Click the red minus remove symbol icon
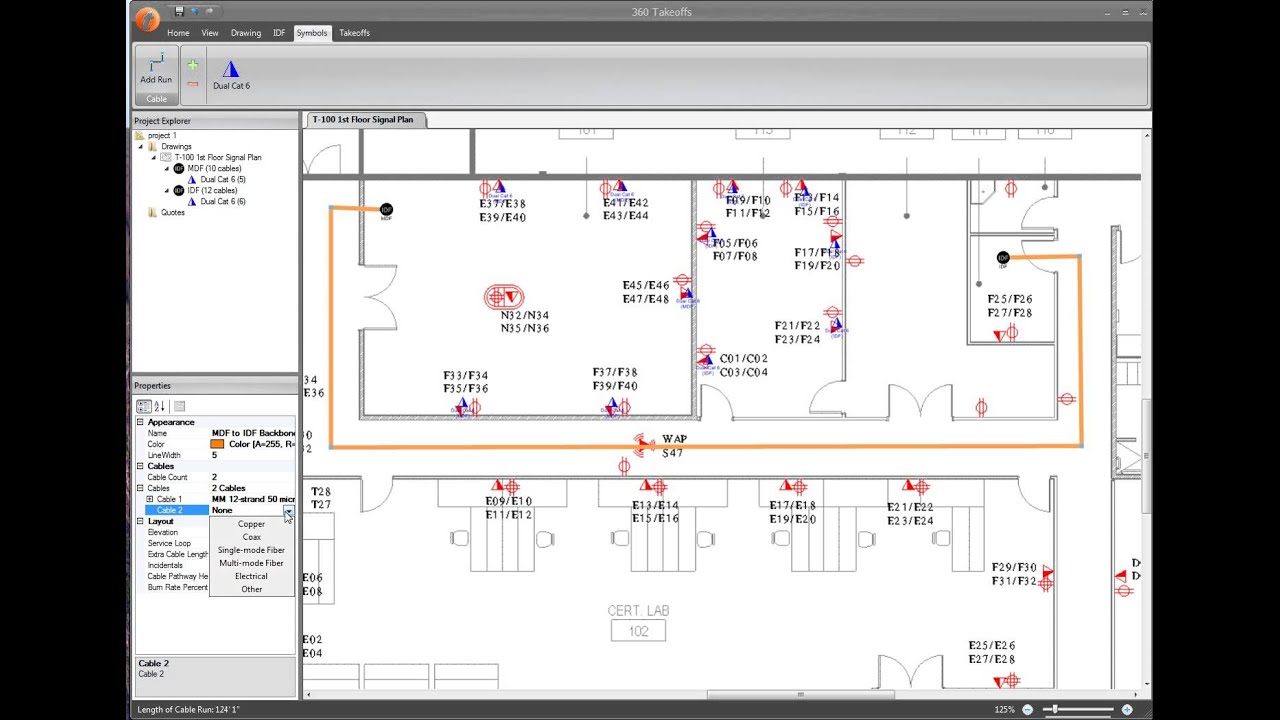Image resolution: width=1280 pixels, height=720 pixels. (x=192, y=84)
